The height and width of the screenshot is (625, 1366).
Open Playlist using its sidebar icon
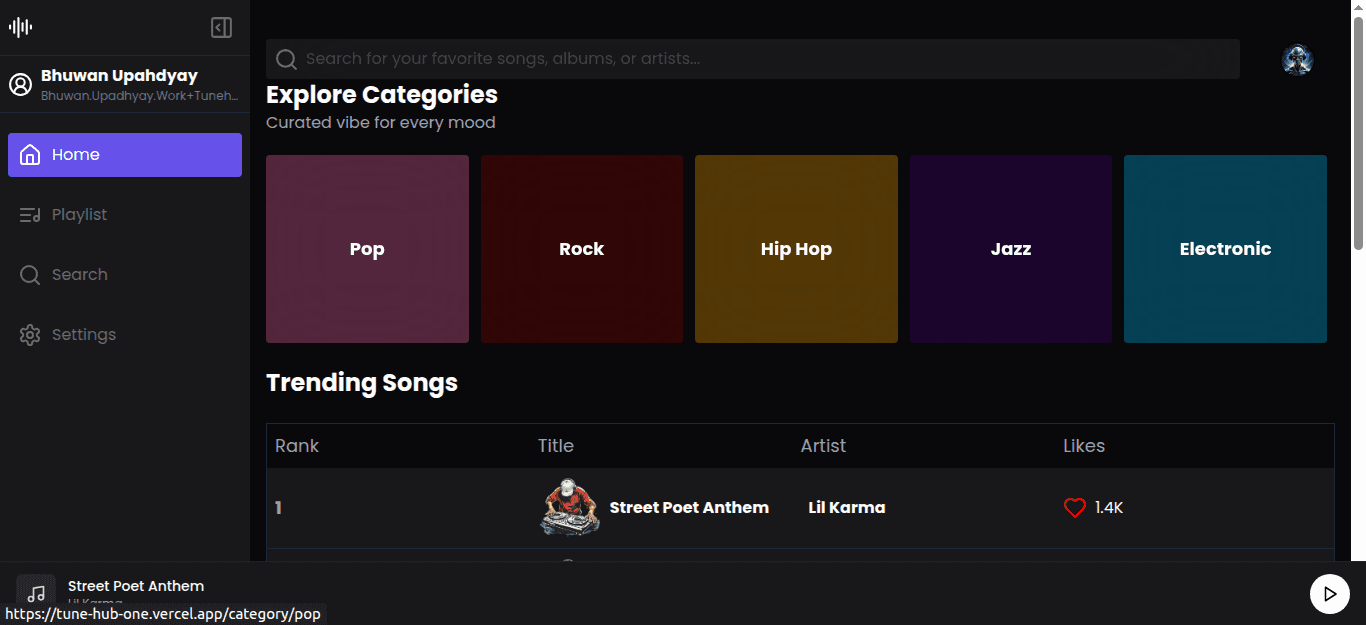pyautogui.click(x=30, y=214)
